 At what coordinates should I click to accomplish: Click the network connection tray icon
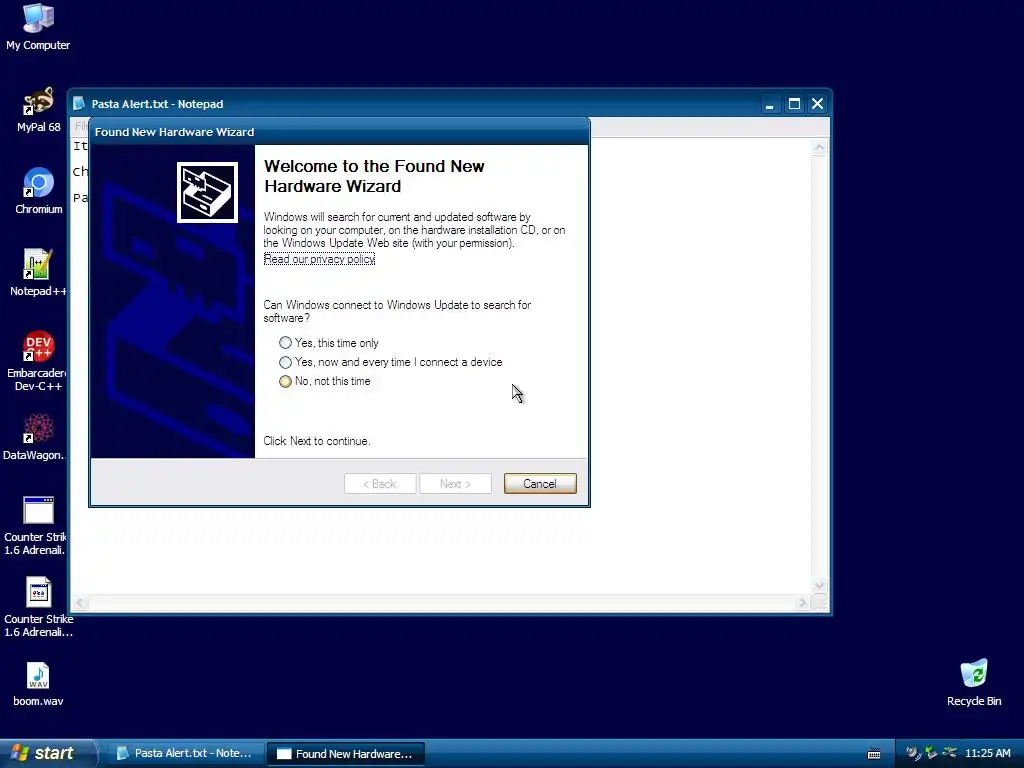click(950, 753)
